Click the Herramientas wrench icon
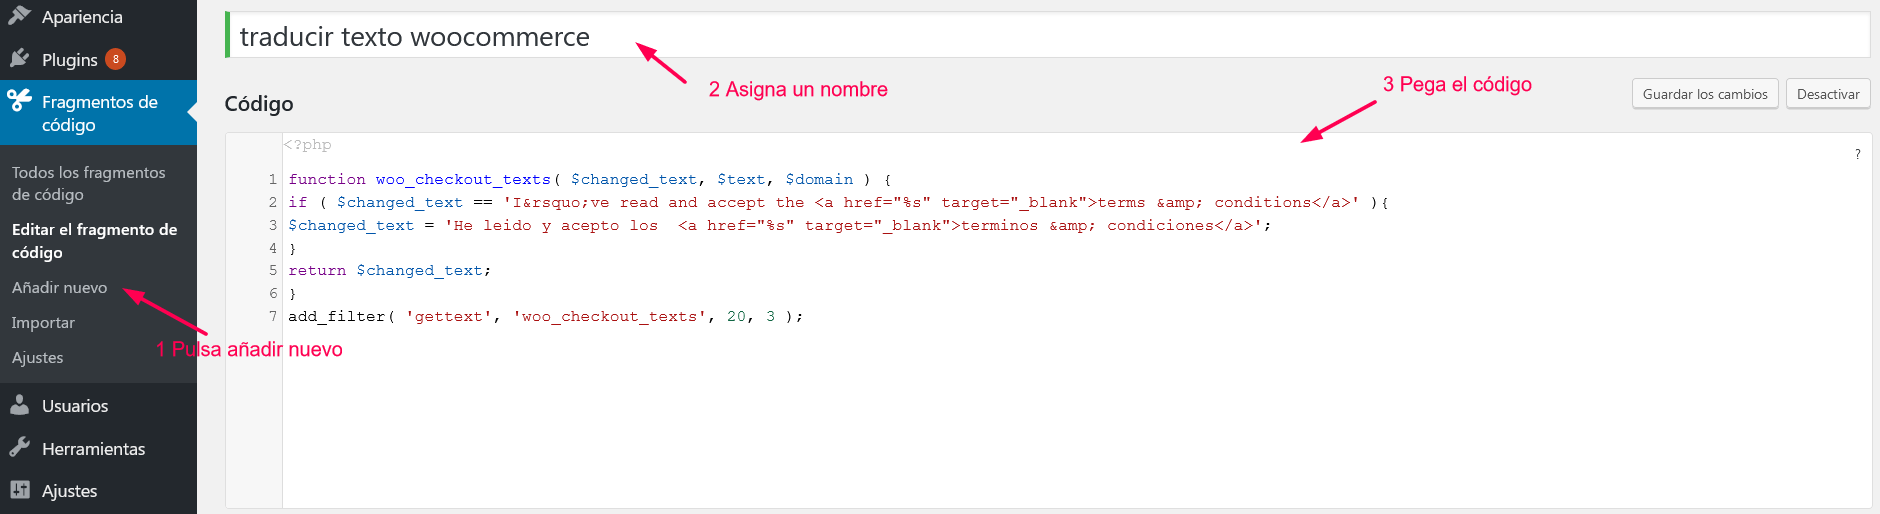 (x=19, y=448)
